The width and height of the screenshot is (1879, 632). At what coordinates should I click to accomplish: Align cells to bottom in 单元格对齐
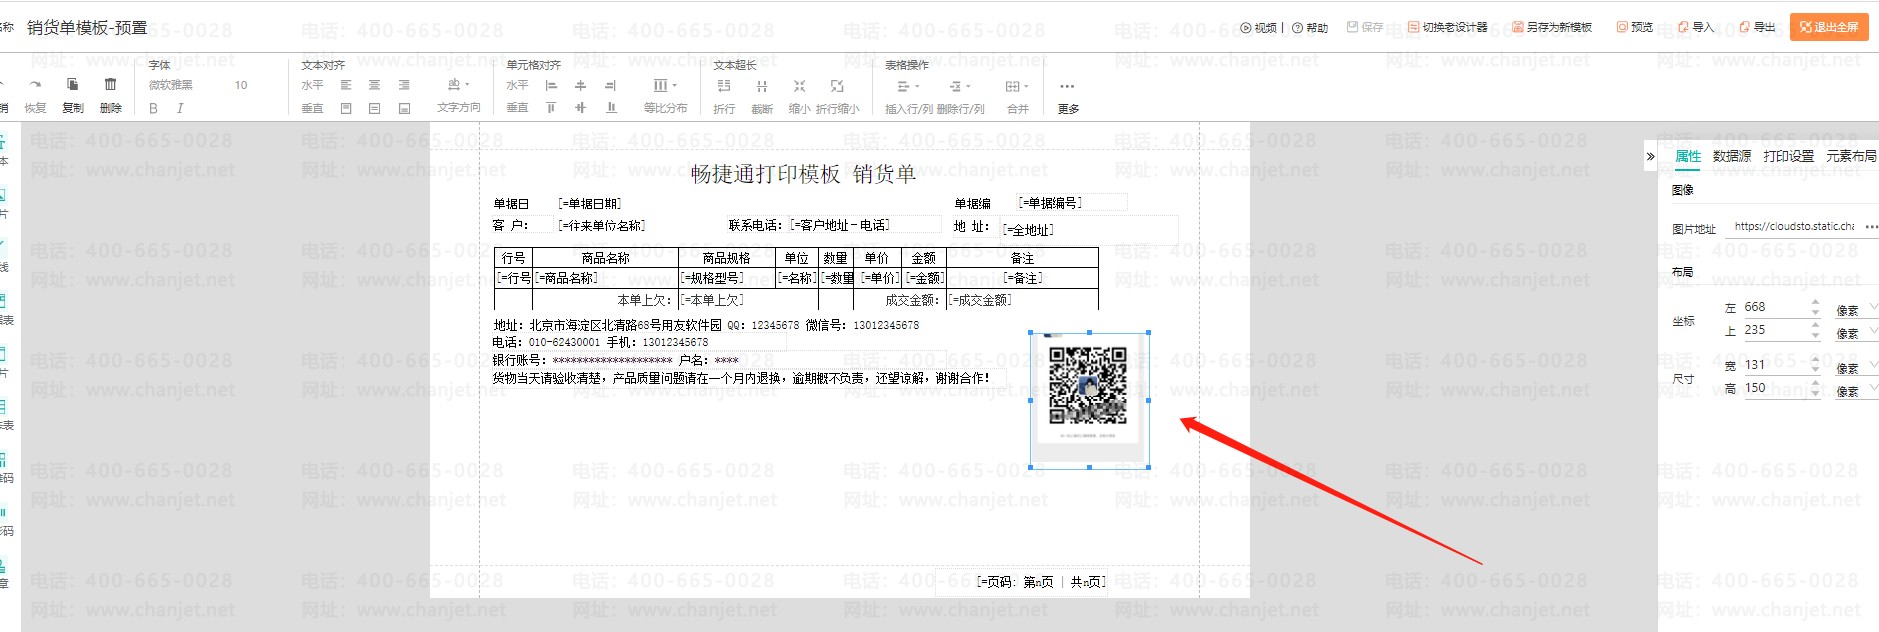coord(611,107)
